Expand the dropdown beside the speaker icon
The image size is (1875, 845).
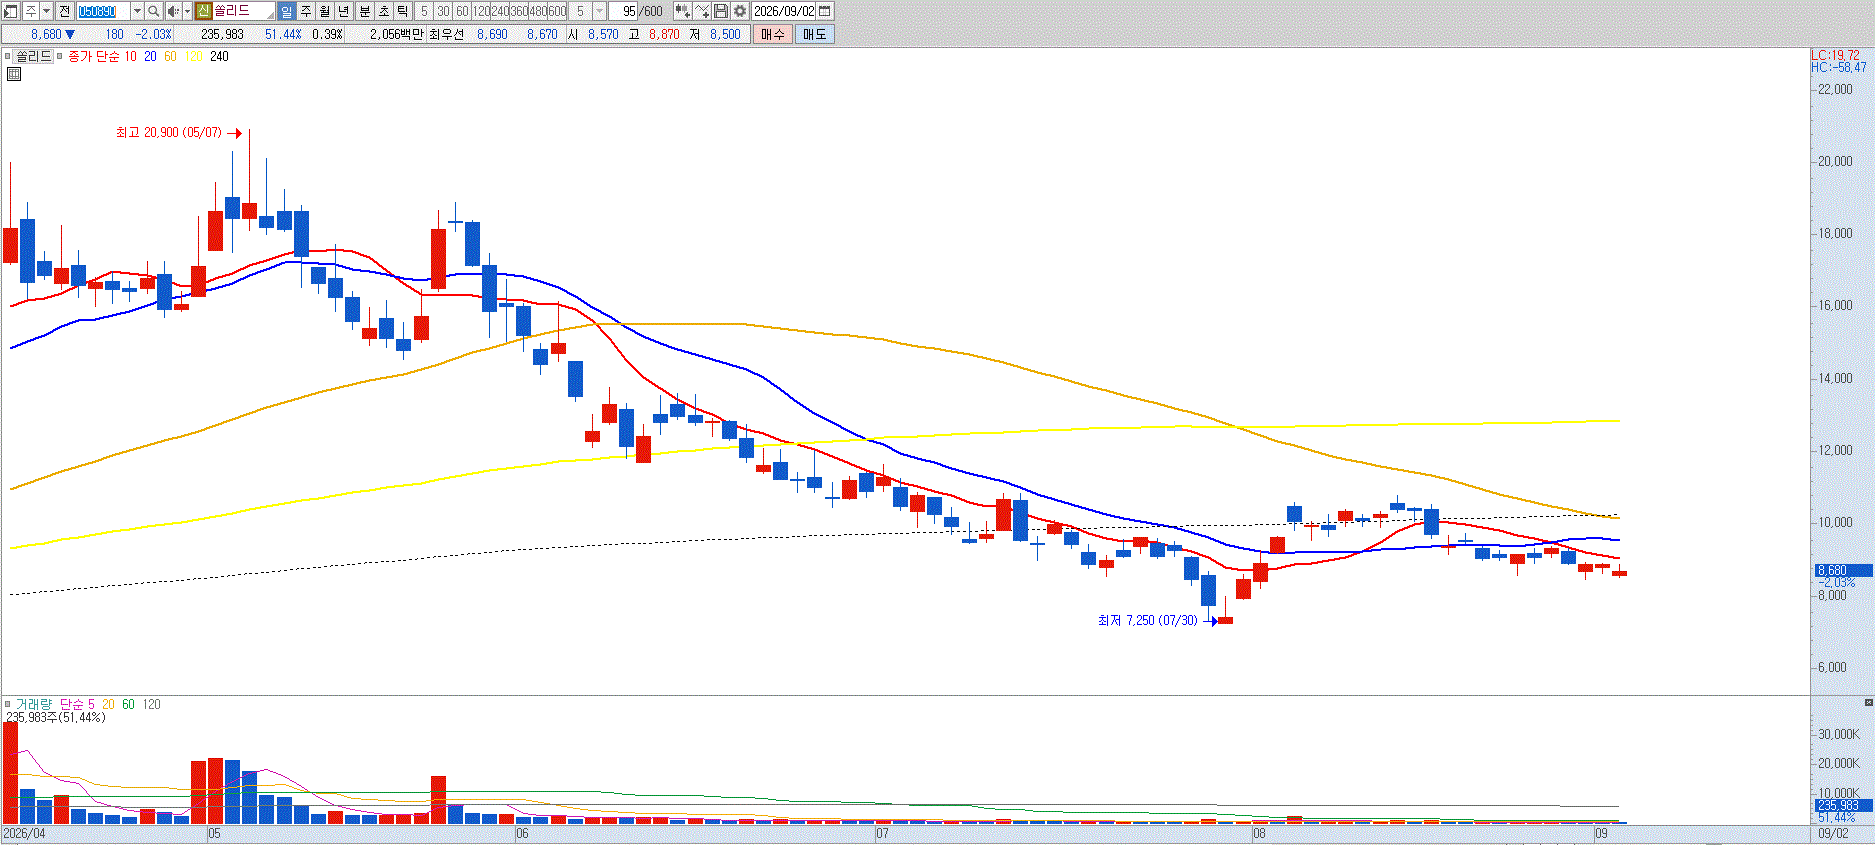click(x=187, y=11)
